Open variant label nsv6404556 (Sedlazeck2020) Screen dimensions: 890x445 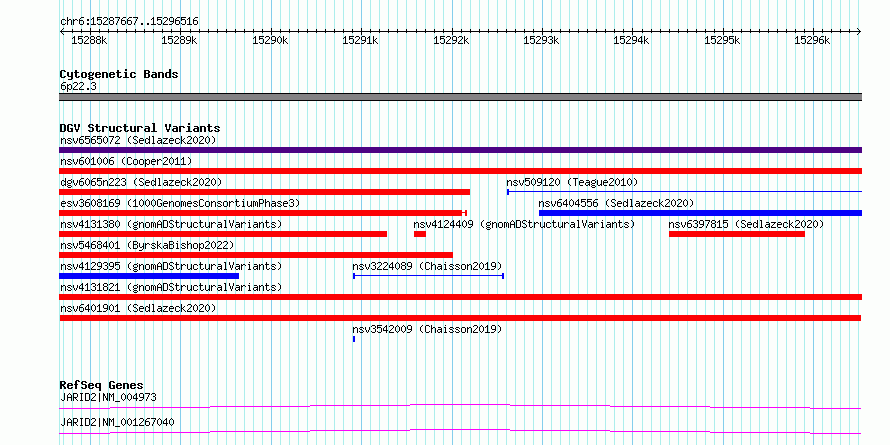(x=616, y=203)
